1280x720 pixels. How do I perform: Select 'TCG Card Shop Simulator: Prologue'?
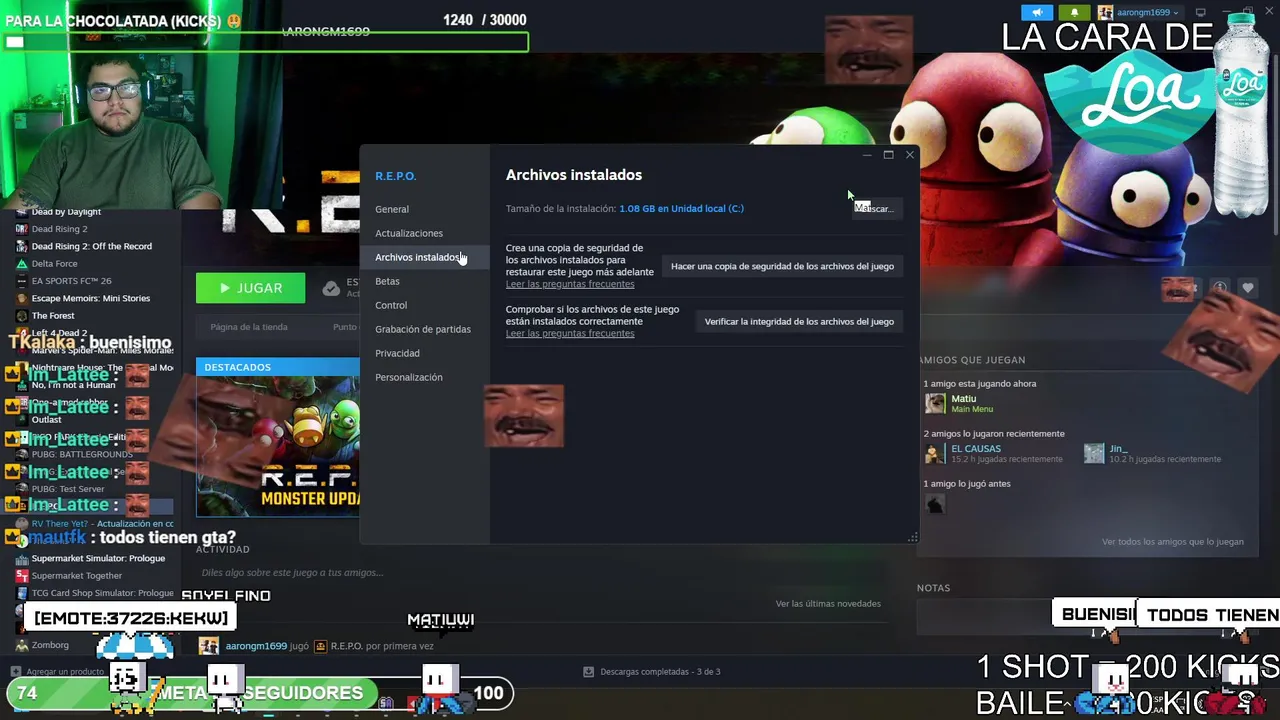point(102,593)
